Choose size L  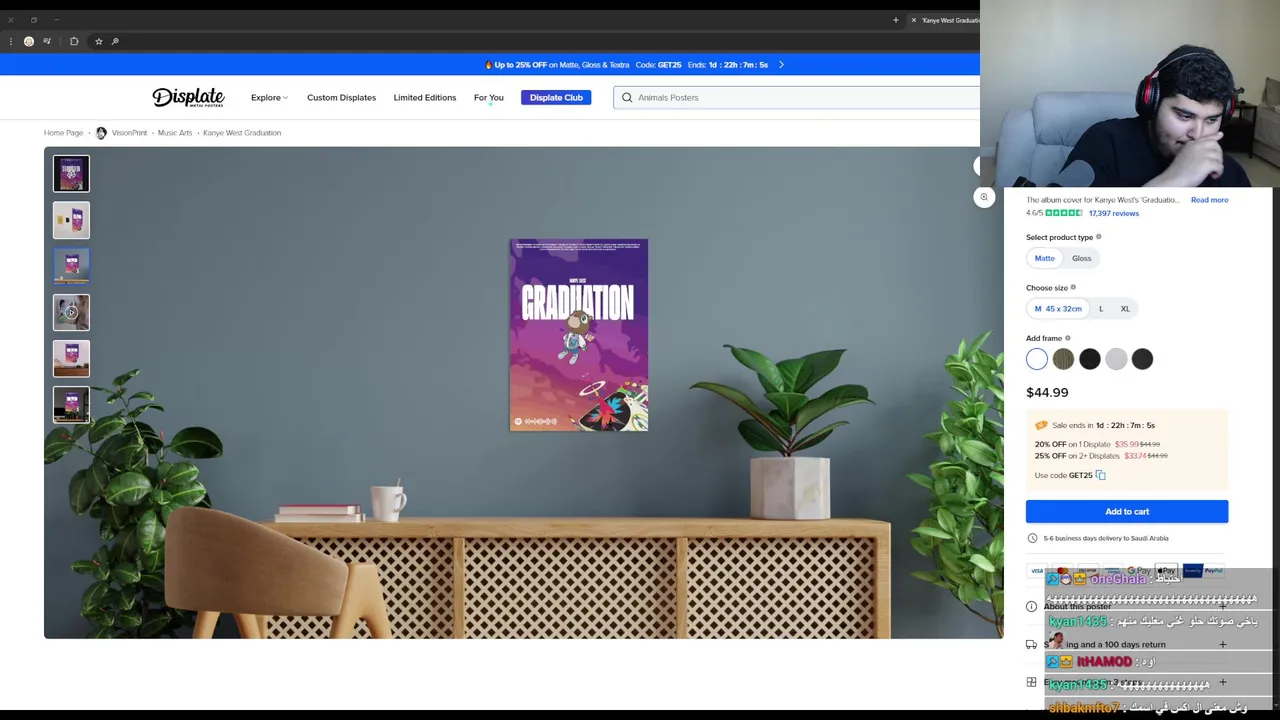click(x=1101, y=308)
